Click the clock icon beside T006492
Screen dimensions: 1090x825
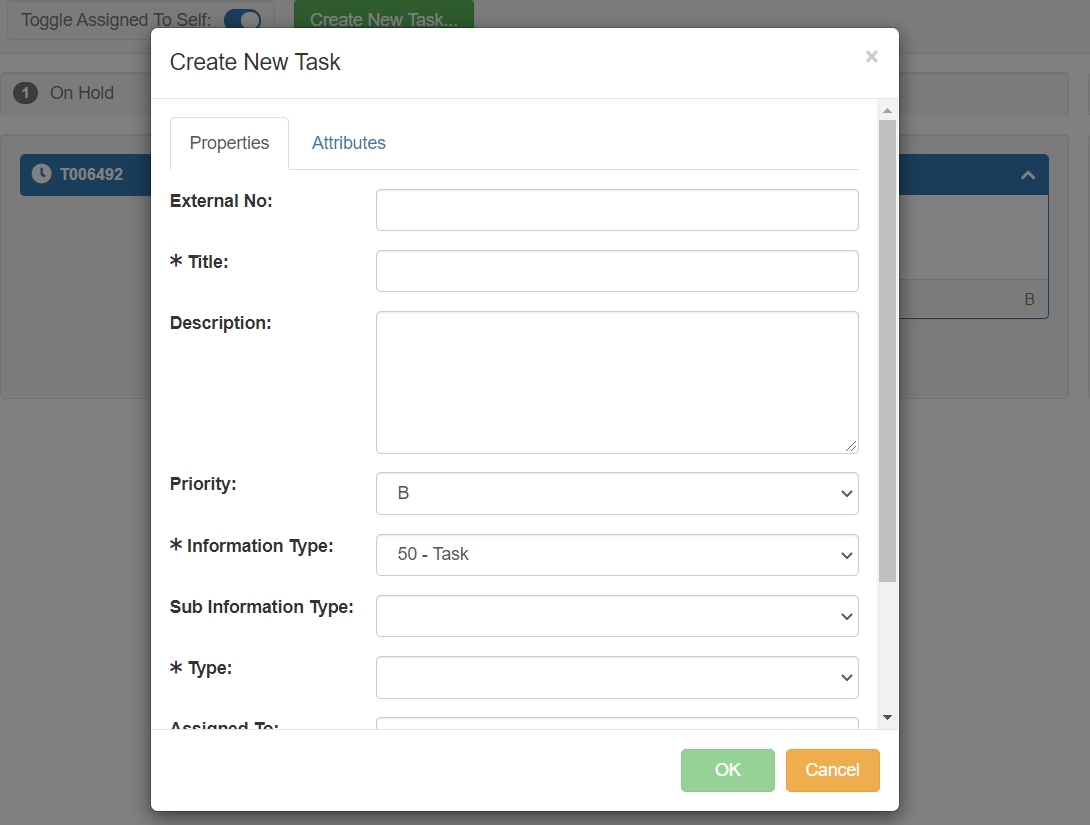(41, 174)
